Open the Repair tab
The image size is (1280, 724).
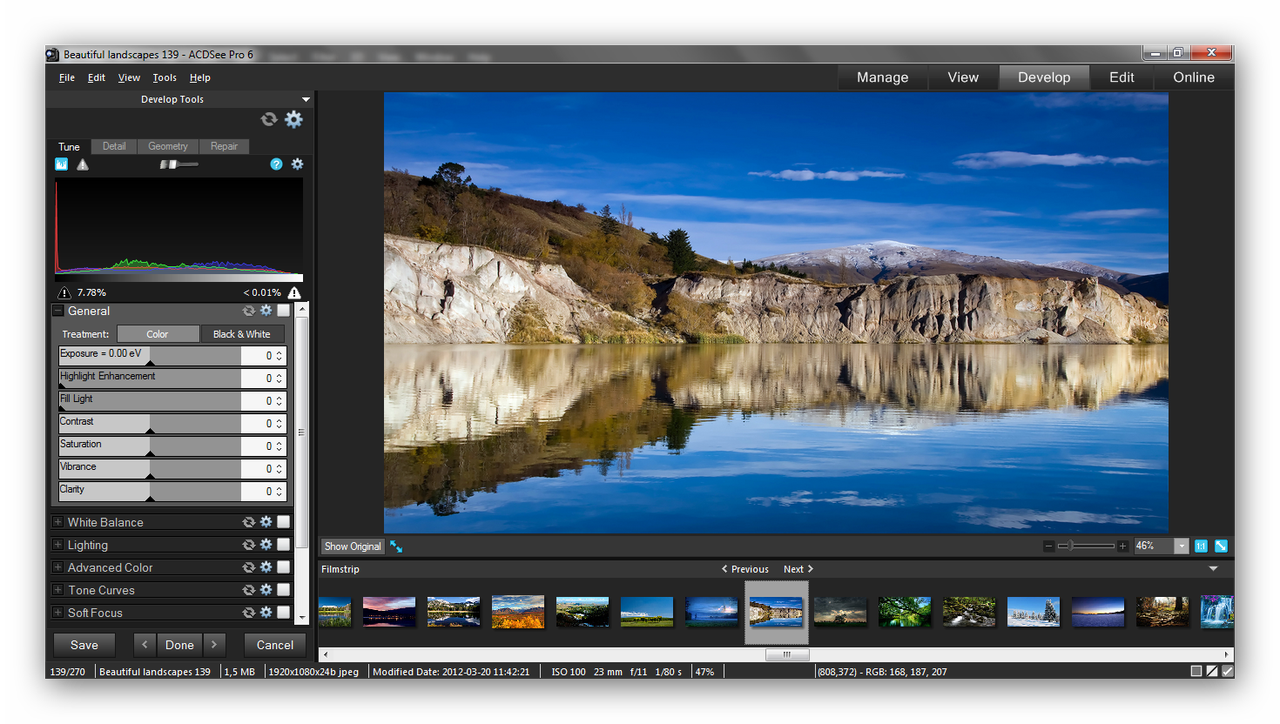pos(224,146)
